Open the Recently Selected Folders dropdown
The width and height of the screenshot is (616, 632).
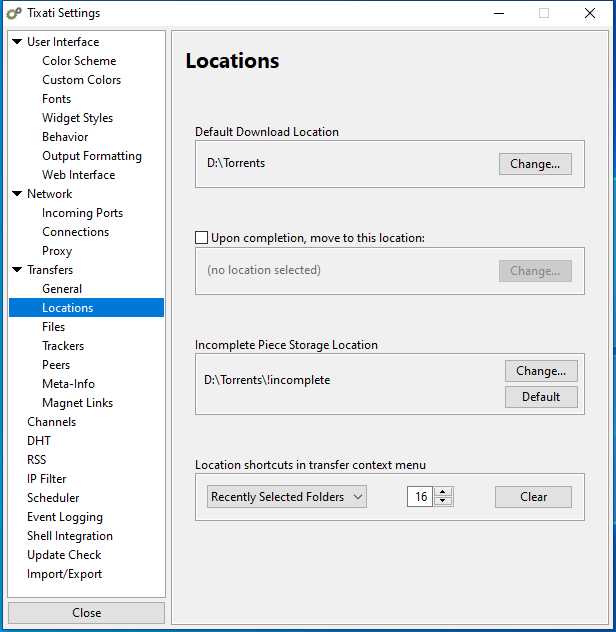[287, 497]
